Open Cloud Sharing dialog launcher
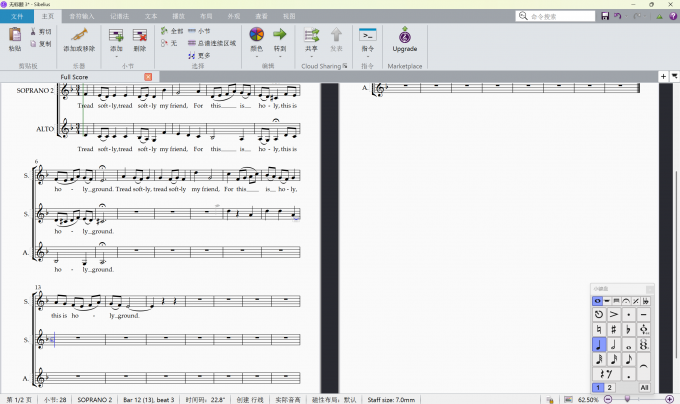 (x=345, y=66)
